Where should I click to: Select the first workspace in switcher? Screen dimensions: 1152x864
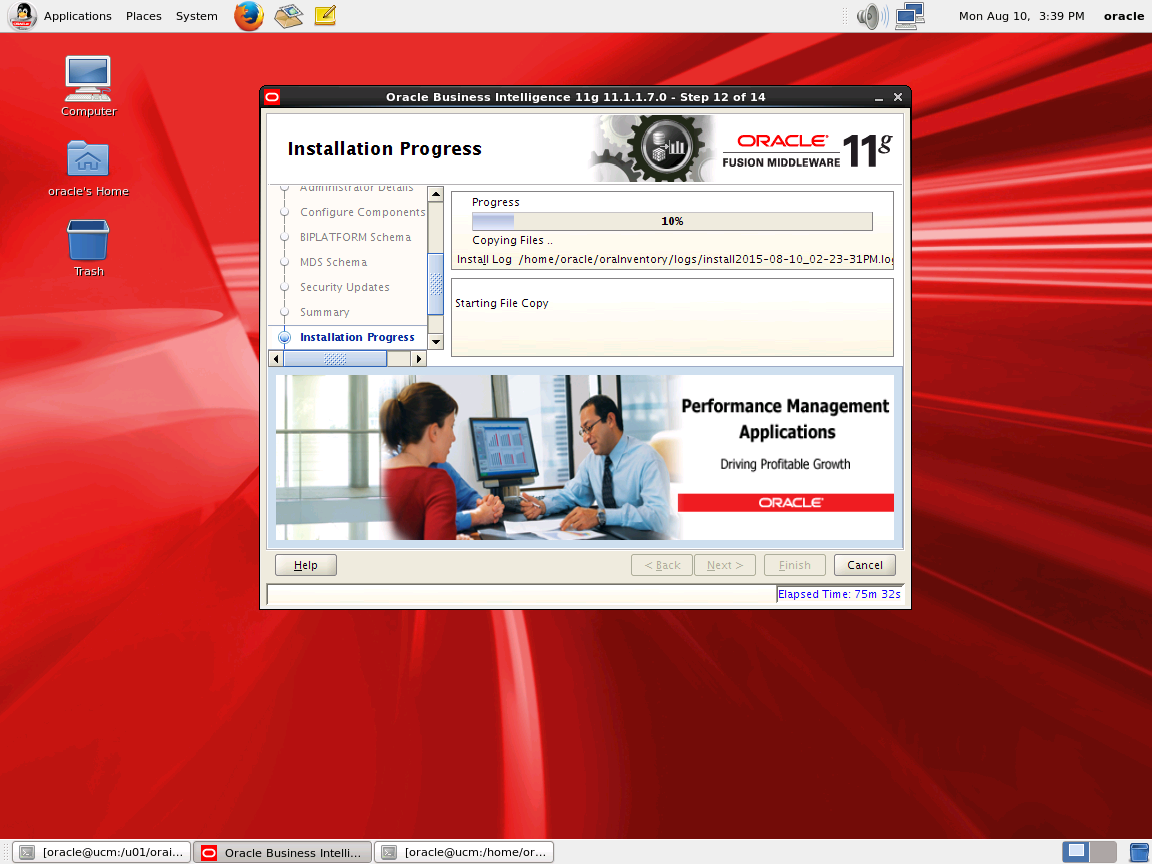point(1076,852)
